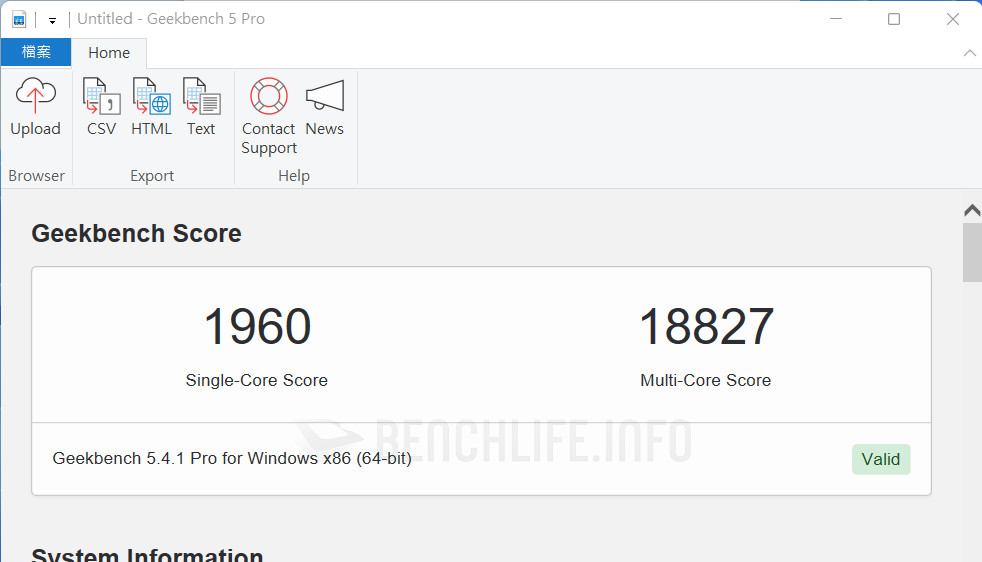Collapse the ribbon using the chevron

click(968, 53)
